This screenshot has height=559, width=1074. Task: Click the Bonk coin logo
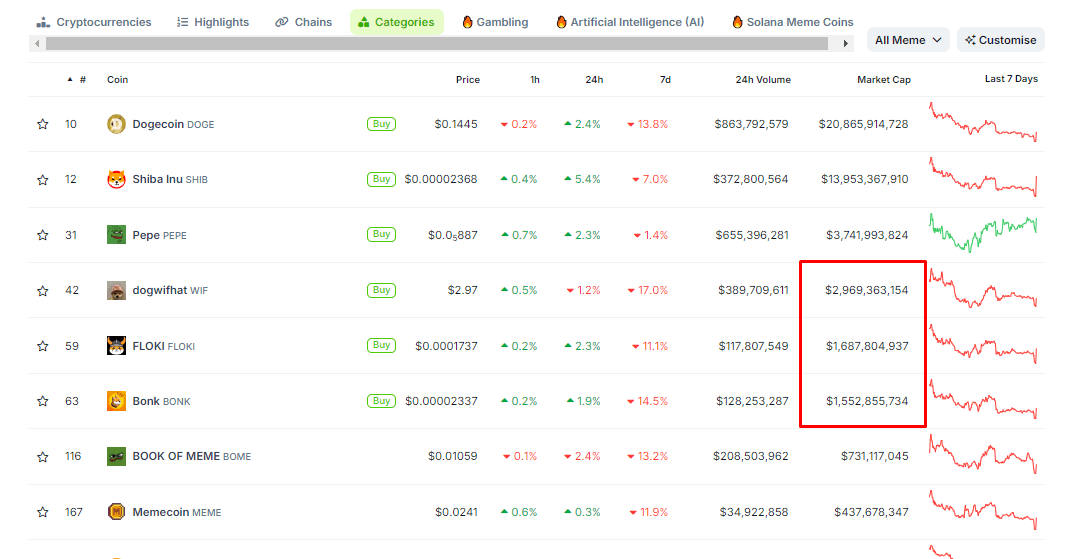pyautogui.click(x=116, y=401)
